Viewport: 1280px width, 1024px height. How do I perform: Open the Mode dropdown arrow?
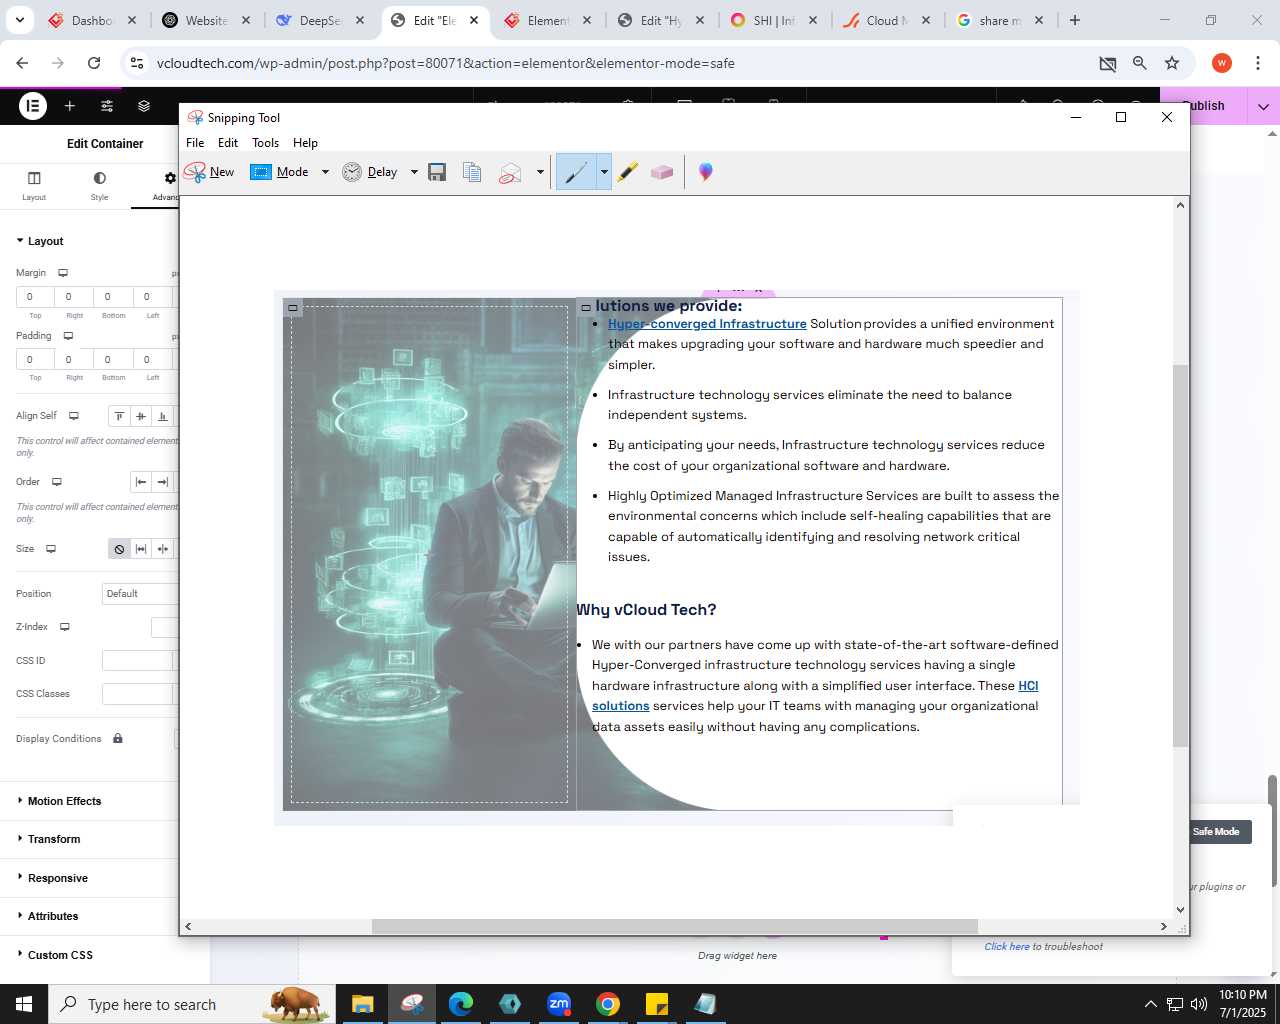tap(325, 172)
